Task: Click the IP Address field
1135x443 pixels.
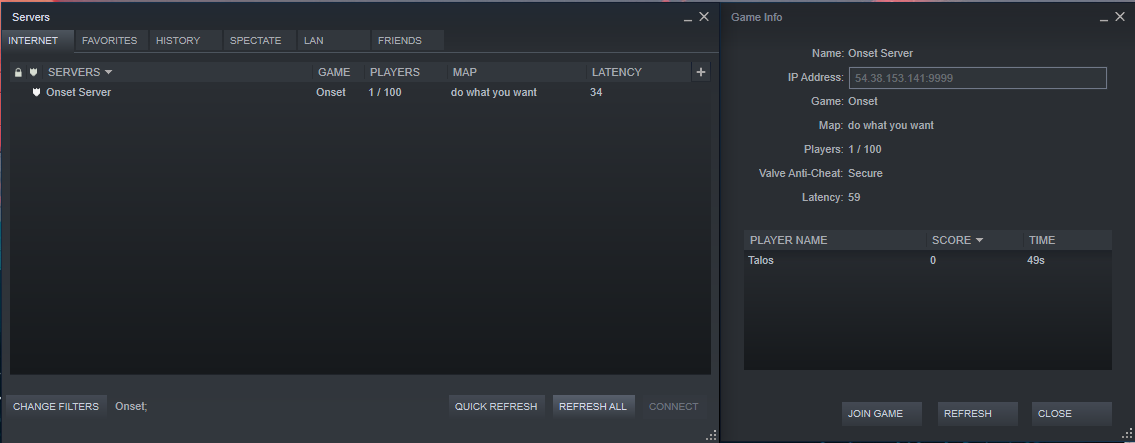Action: tap(977, 77)
